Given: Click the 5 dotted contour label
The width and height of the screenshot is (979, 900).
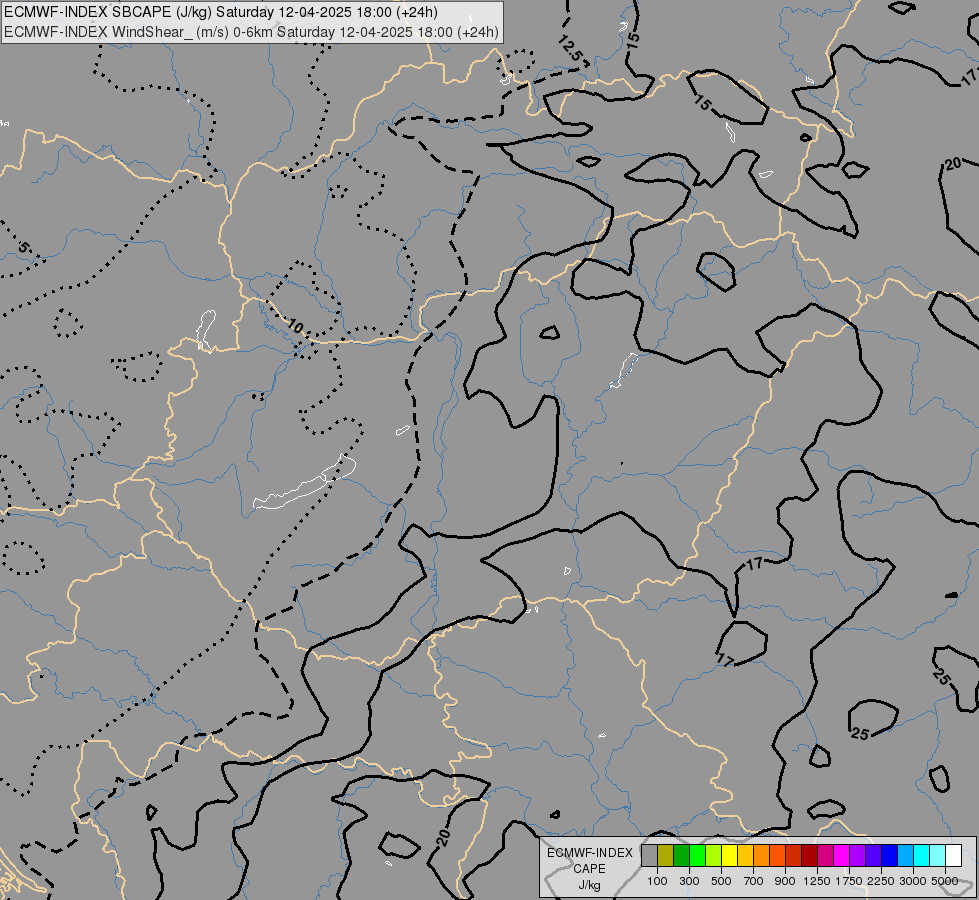Looking at the screenshot, I should tap(23, 247).
